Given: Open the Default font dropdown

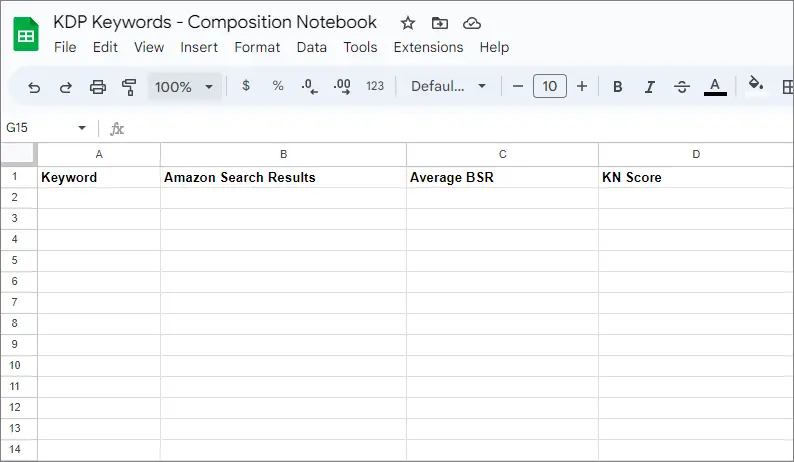Looking at the screenshot, I should coord(449,86).
